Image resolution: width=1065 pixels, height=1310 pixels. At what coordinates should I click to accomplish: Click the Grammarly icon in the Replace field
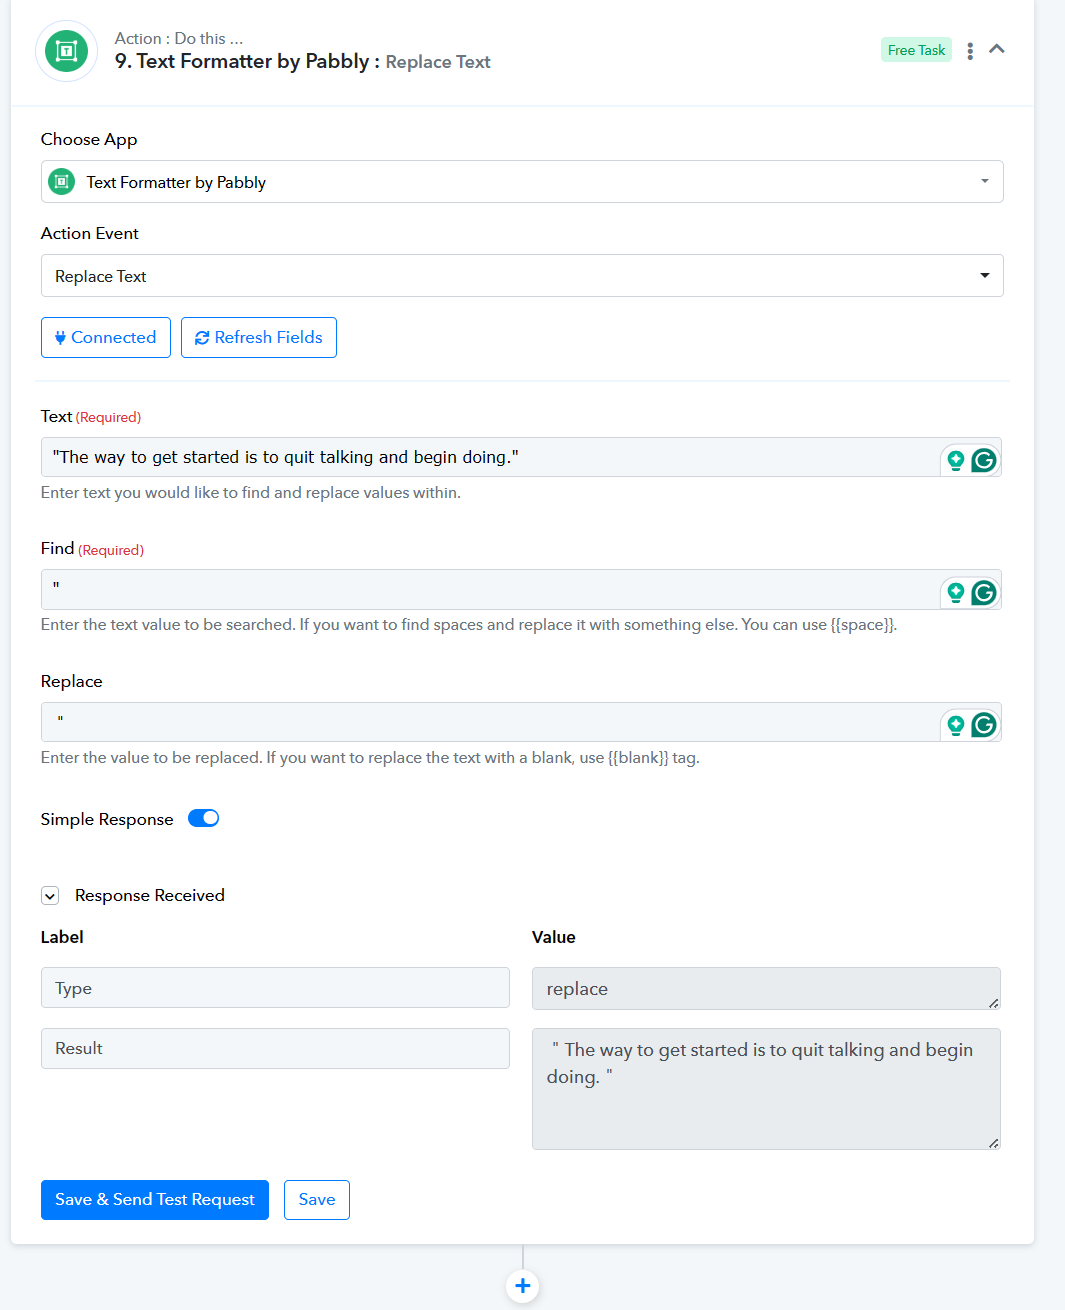click(984, 725)
